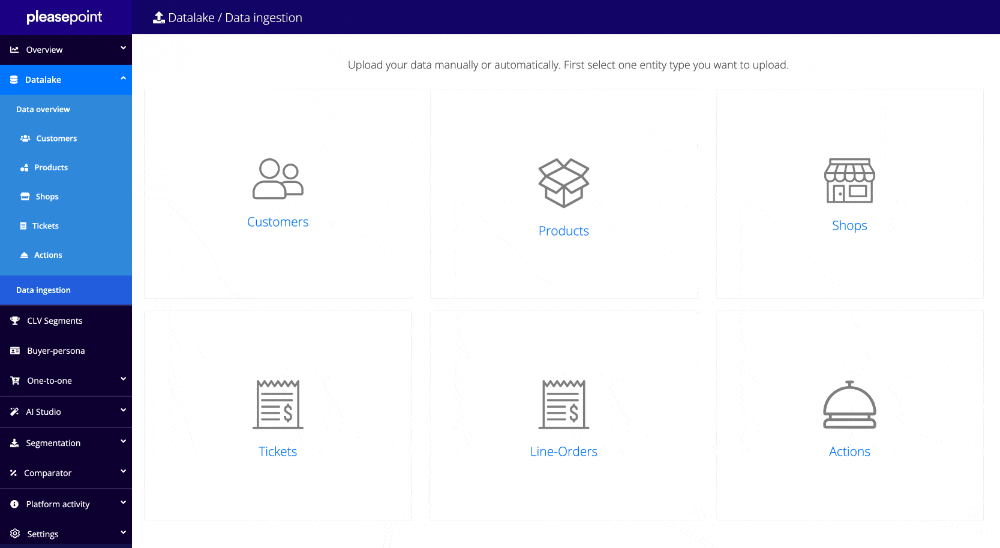Viewport: 1000px width, 548px height.
Task: Open the AI Studio sidebar menu label
Action: (x=43, y=412)
